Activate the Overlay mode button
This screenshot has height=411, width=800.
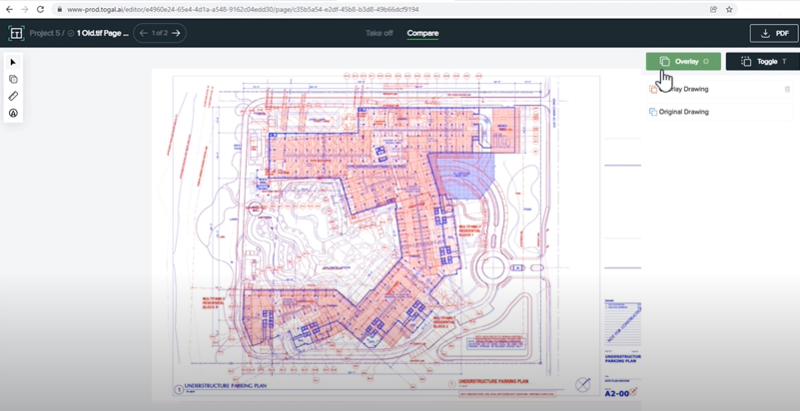click(683, 61)
